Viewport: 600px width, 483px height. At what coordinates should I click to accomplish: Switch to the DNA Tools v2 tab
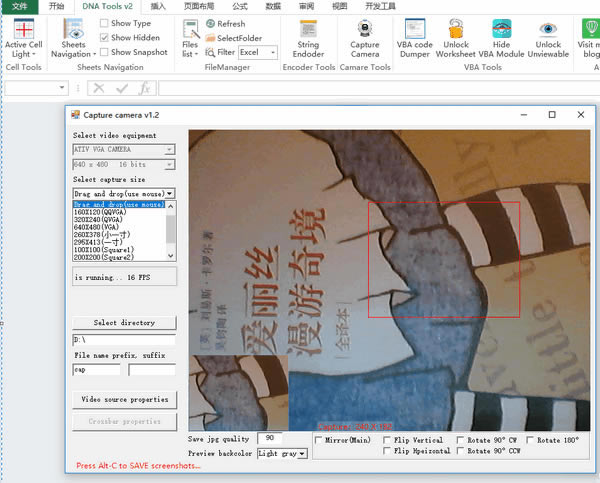108,7
